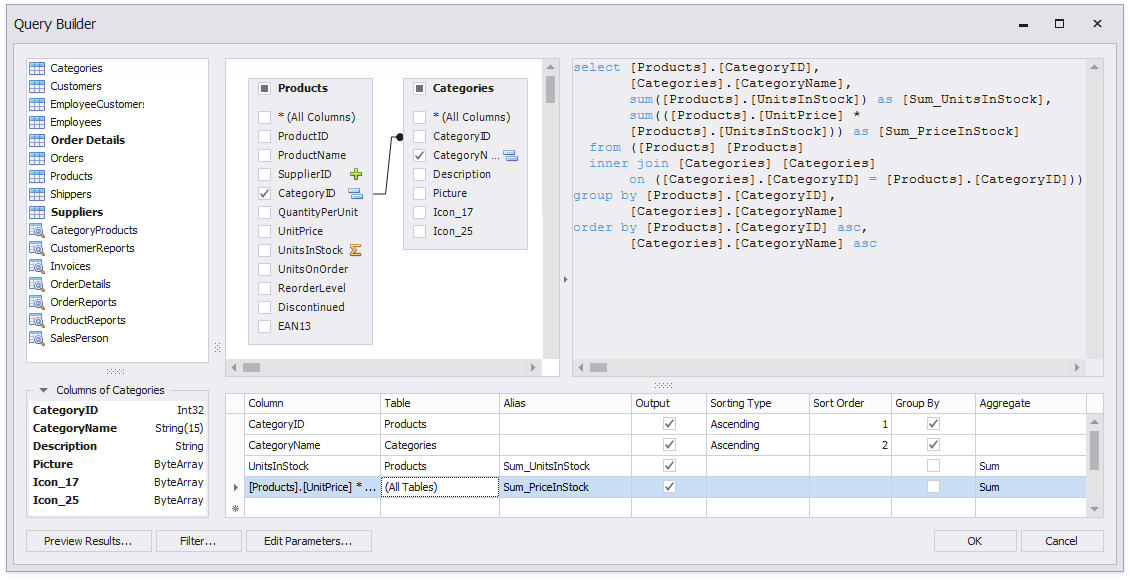The width and height of the screenshot is (1130, 580).
Task: Click the group-by icon beside CategoryID in Products
Action: 355,193
